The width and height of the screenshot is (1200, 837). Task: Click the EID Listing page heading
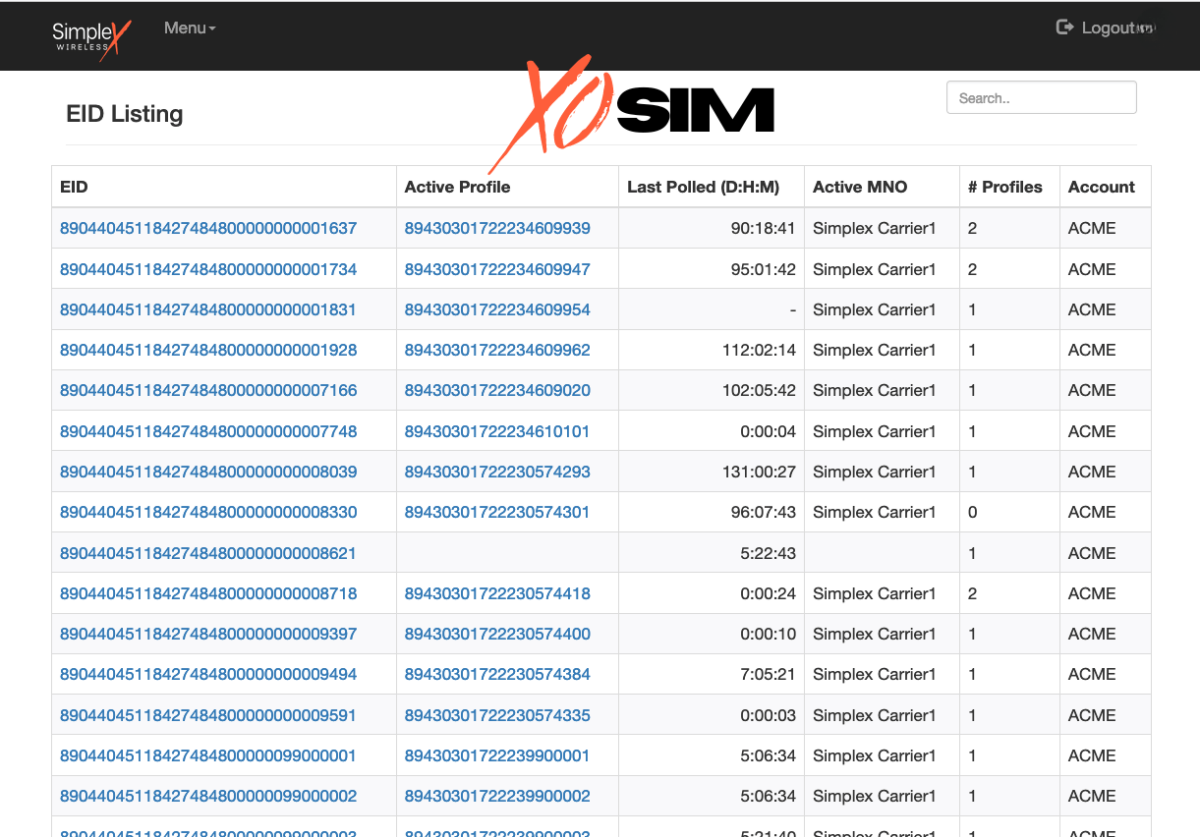[124, 113]
